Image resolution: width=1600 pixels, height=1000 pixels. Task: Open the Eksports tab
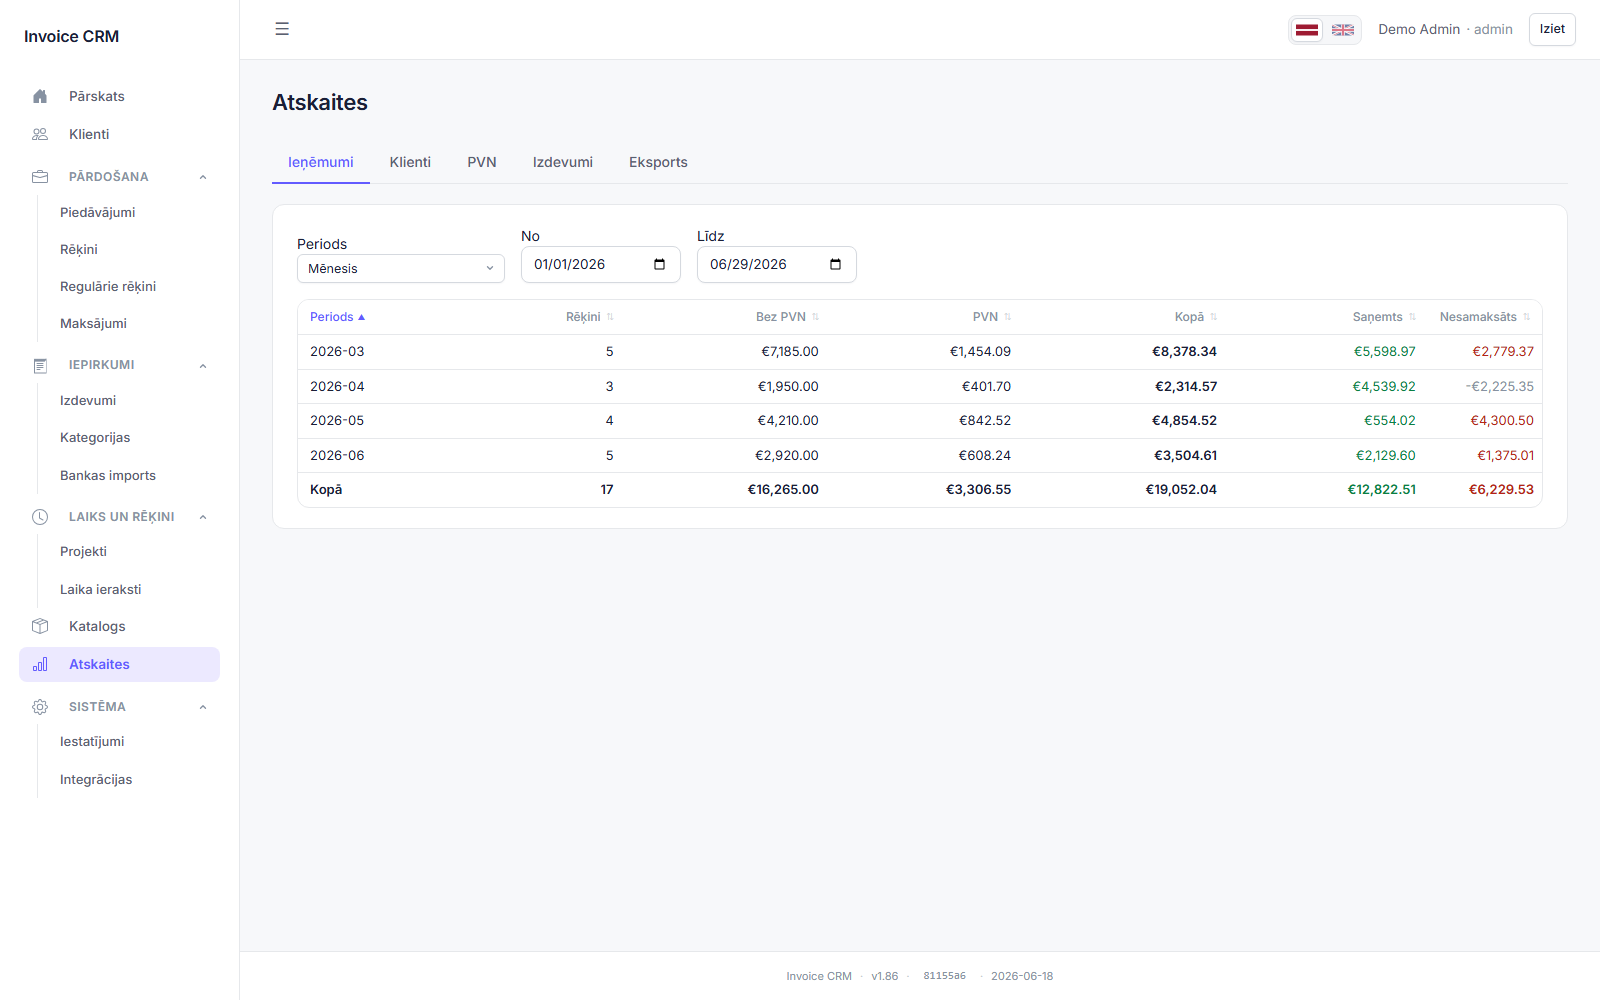[658, 162]
